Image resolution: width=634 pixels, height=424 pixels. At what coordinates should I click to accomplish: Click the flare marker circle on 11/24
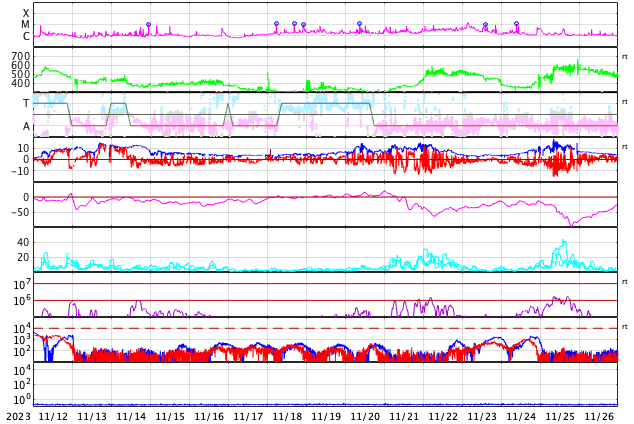(516, 24)
